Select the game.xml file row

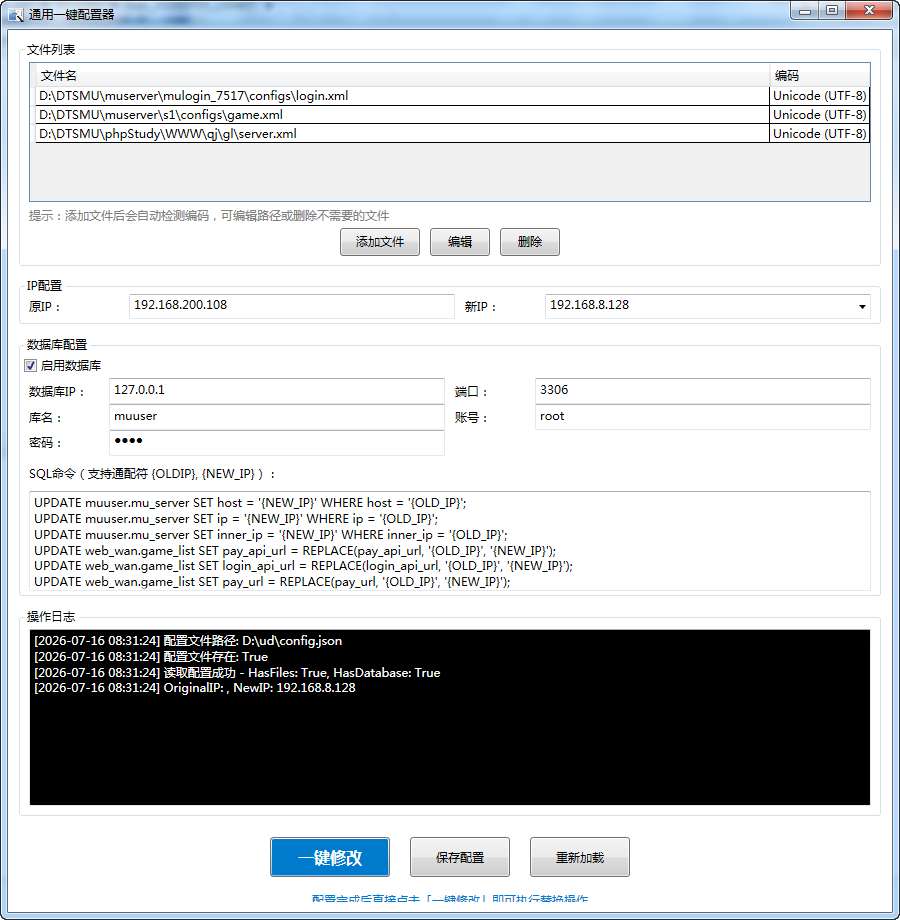(x=452, y=114)
